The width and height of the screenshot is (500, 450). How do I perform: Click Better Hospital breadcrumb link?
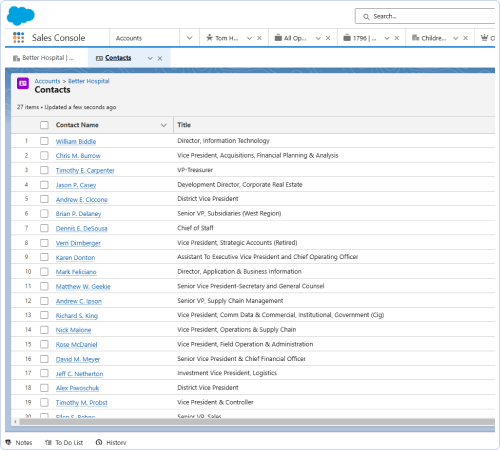89,81
